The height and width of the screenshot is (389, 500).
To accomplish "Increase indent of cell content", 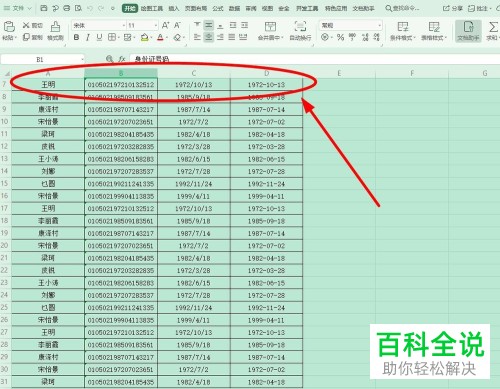I will pos(245,25).
